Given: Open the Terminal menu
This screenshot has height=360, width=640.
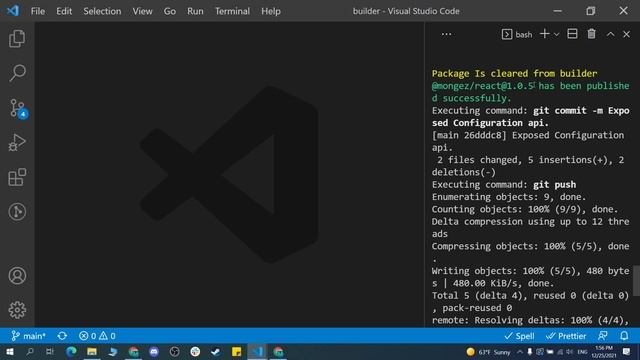Looking at the screenshot, I should [232, 11].
